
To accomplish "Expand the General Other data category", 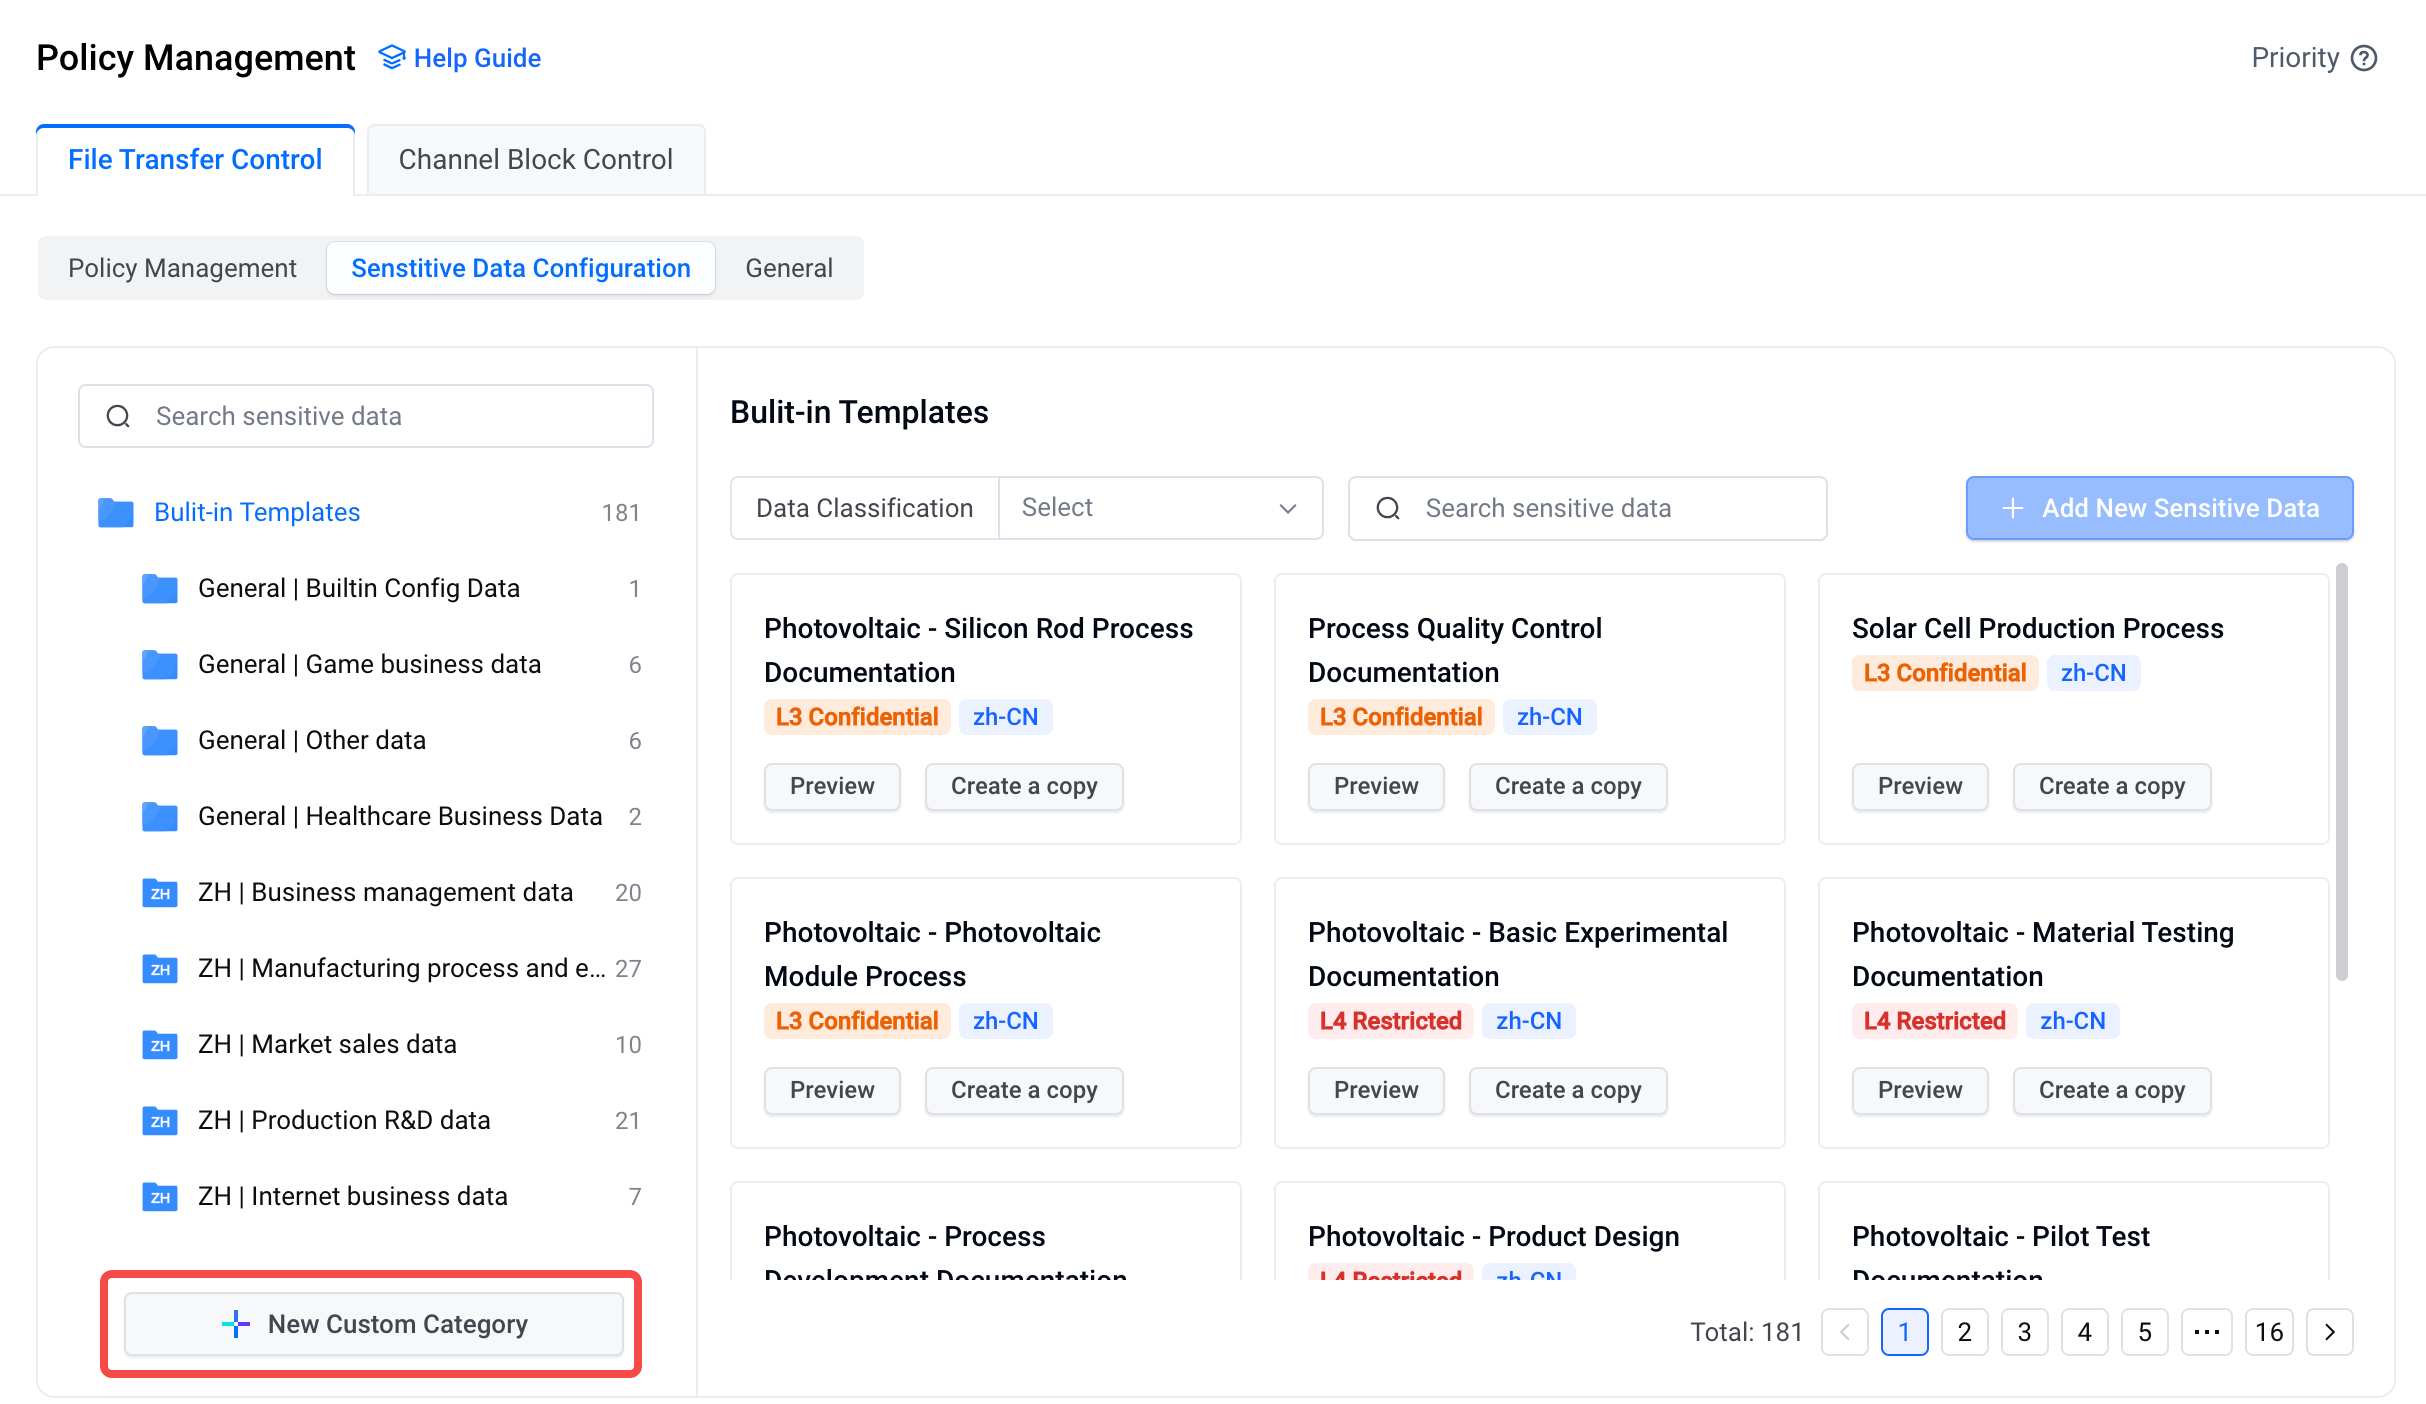I will (x=311, y=739).
